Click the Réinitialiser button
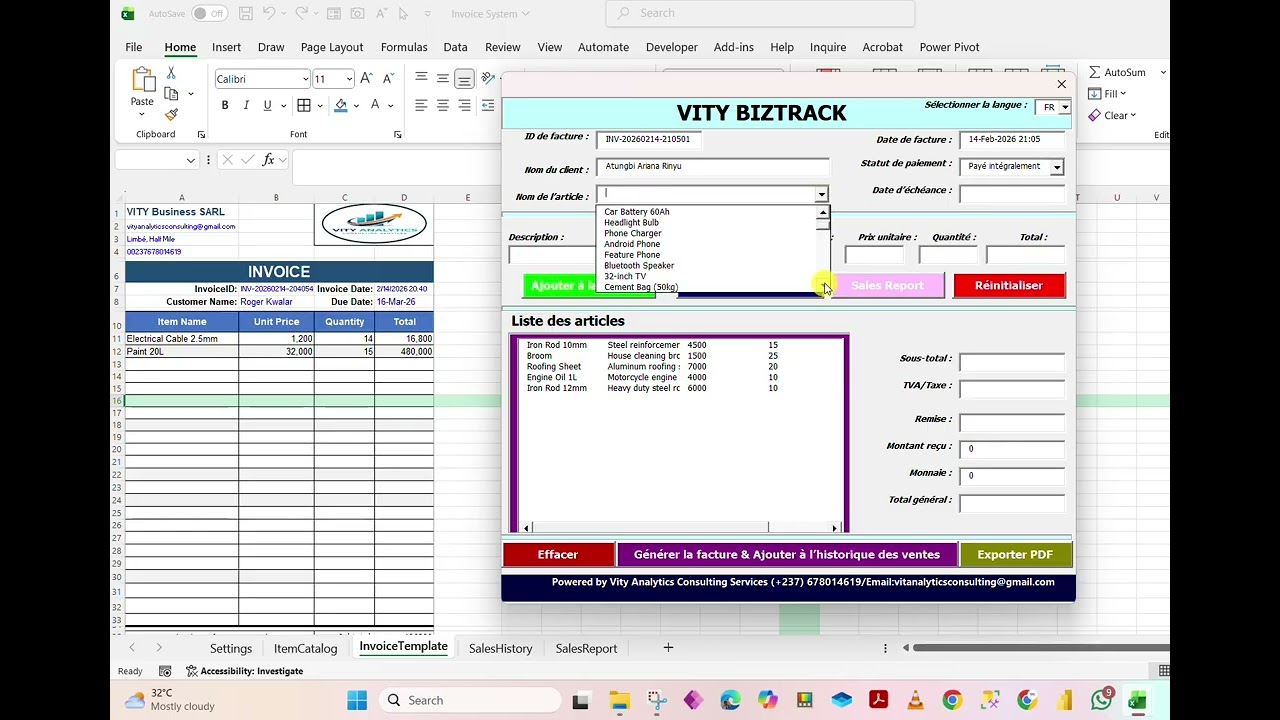The width and height of the screenshot is (1280, 720). (x=1009, y=286)
